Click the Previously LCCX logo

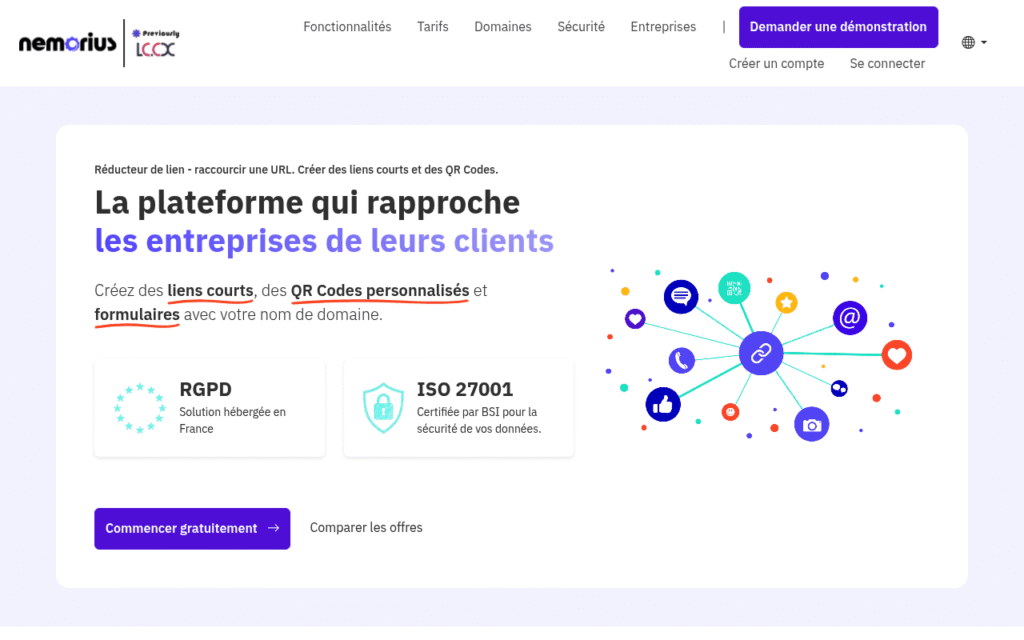tap(155, 43)
